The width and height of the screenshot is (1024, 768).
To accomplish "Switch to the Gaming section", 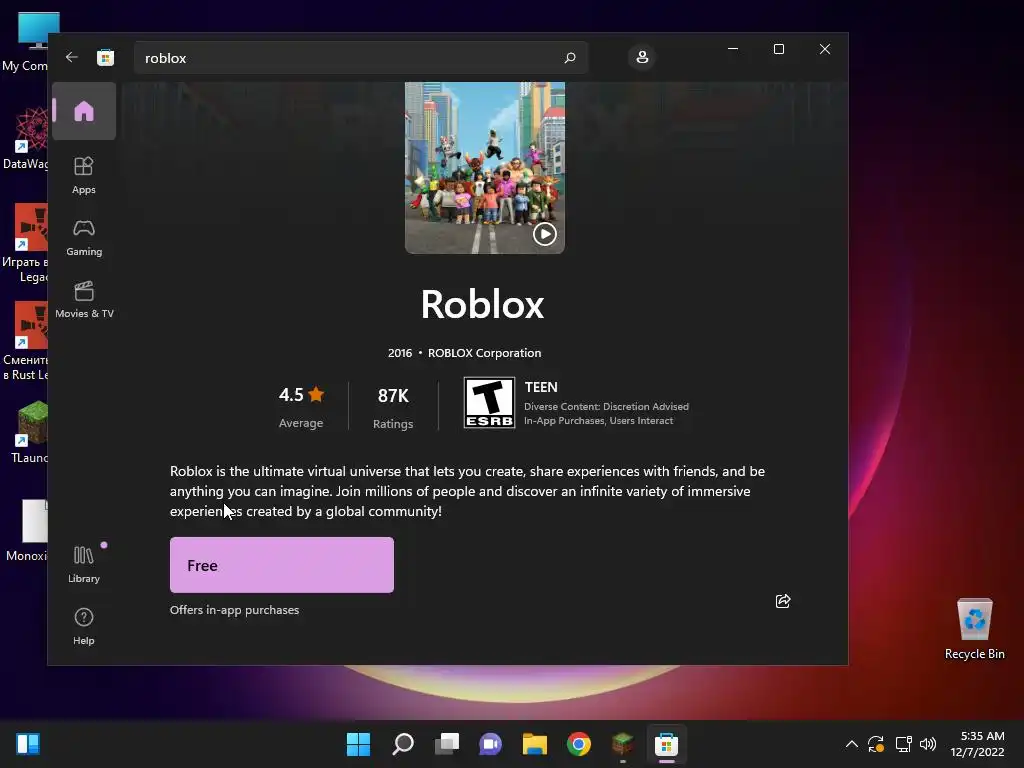I will (x=84, y=238).
